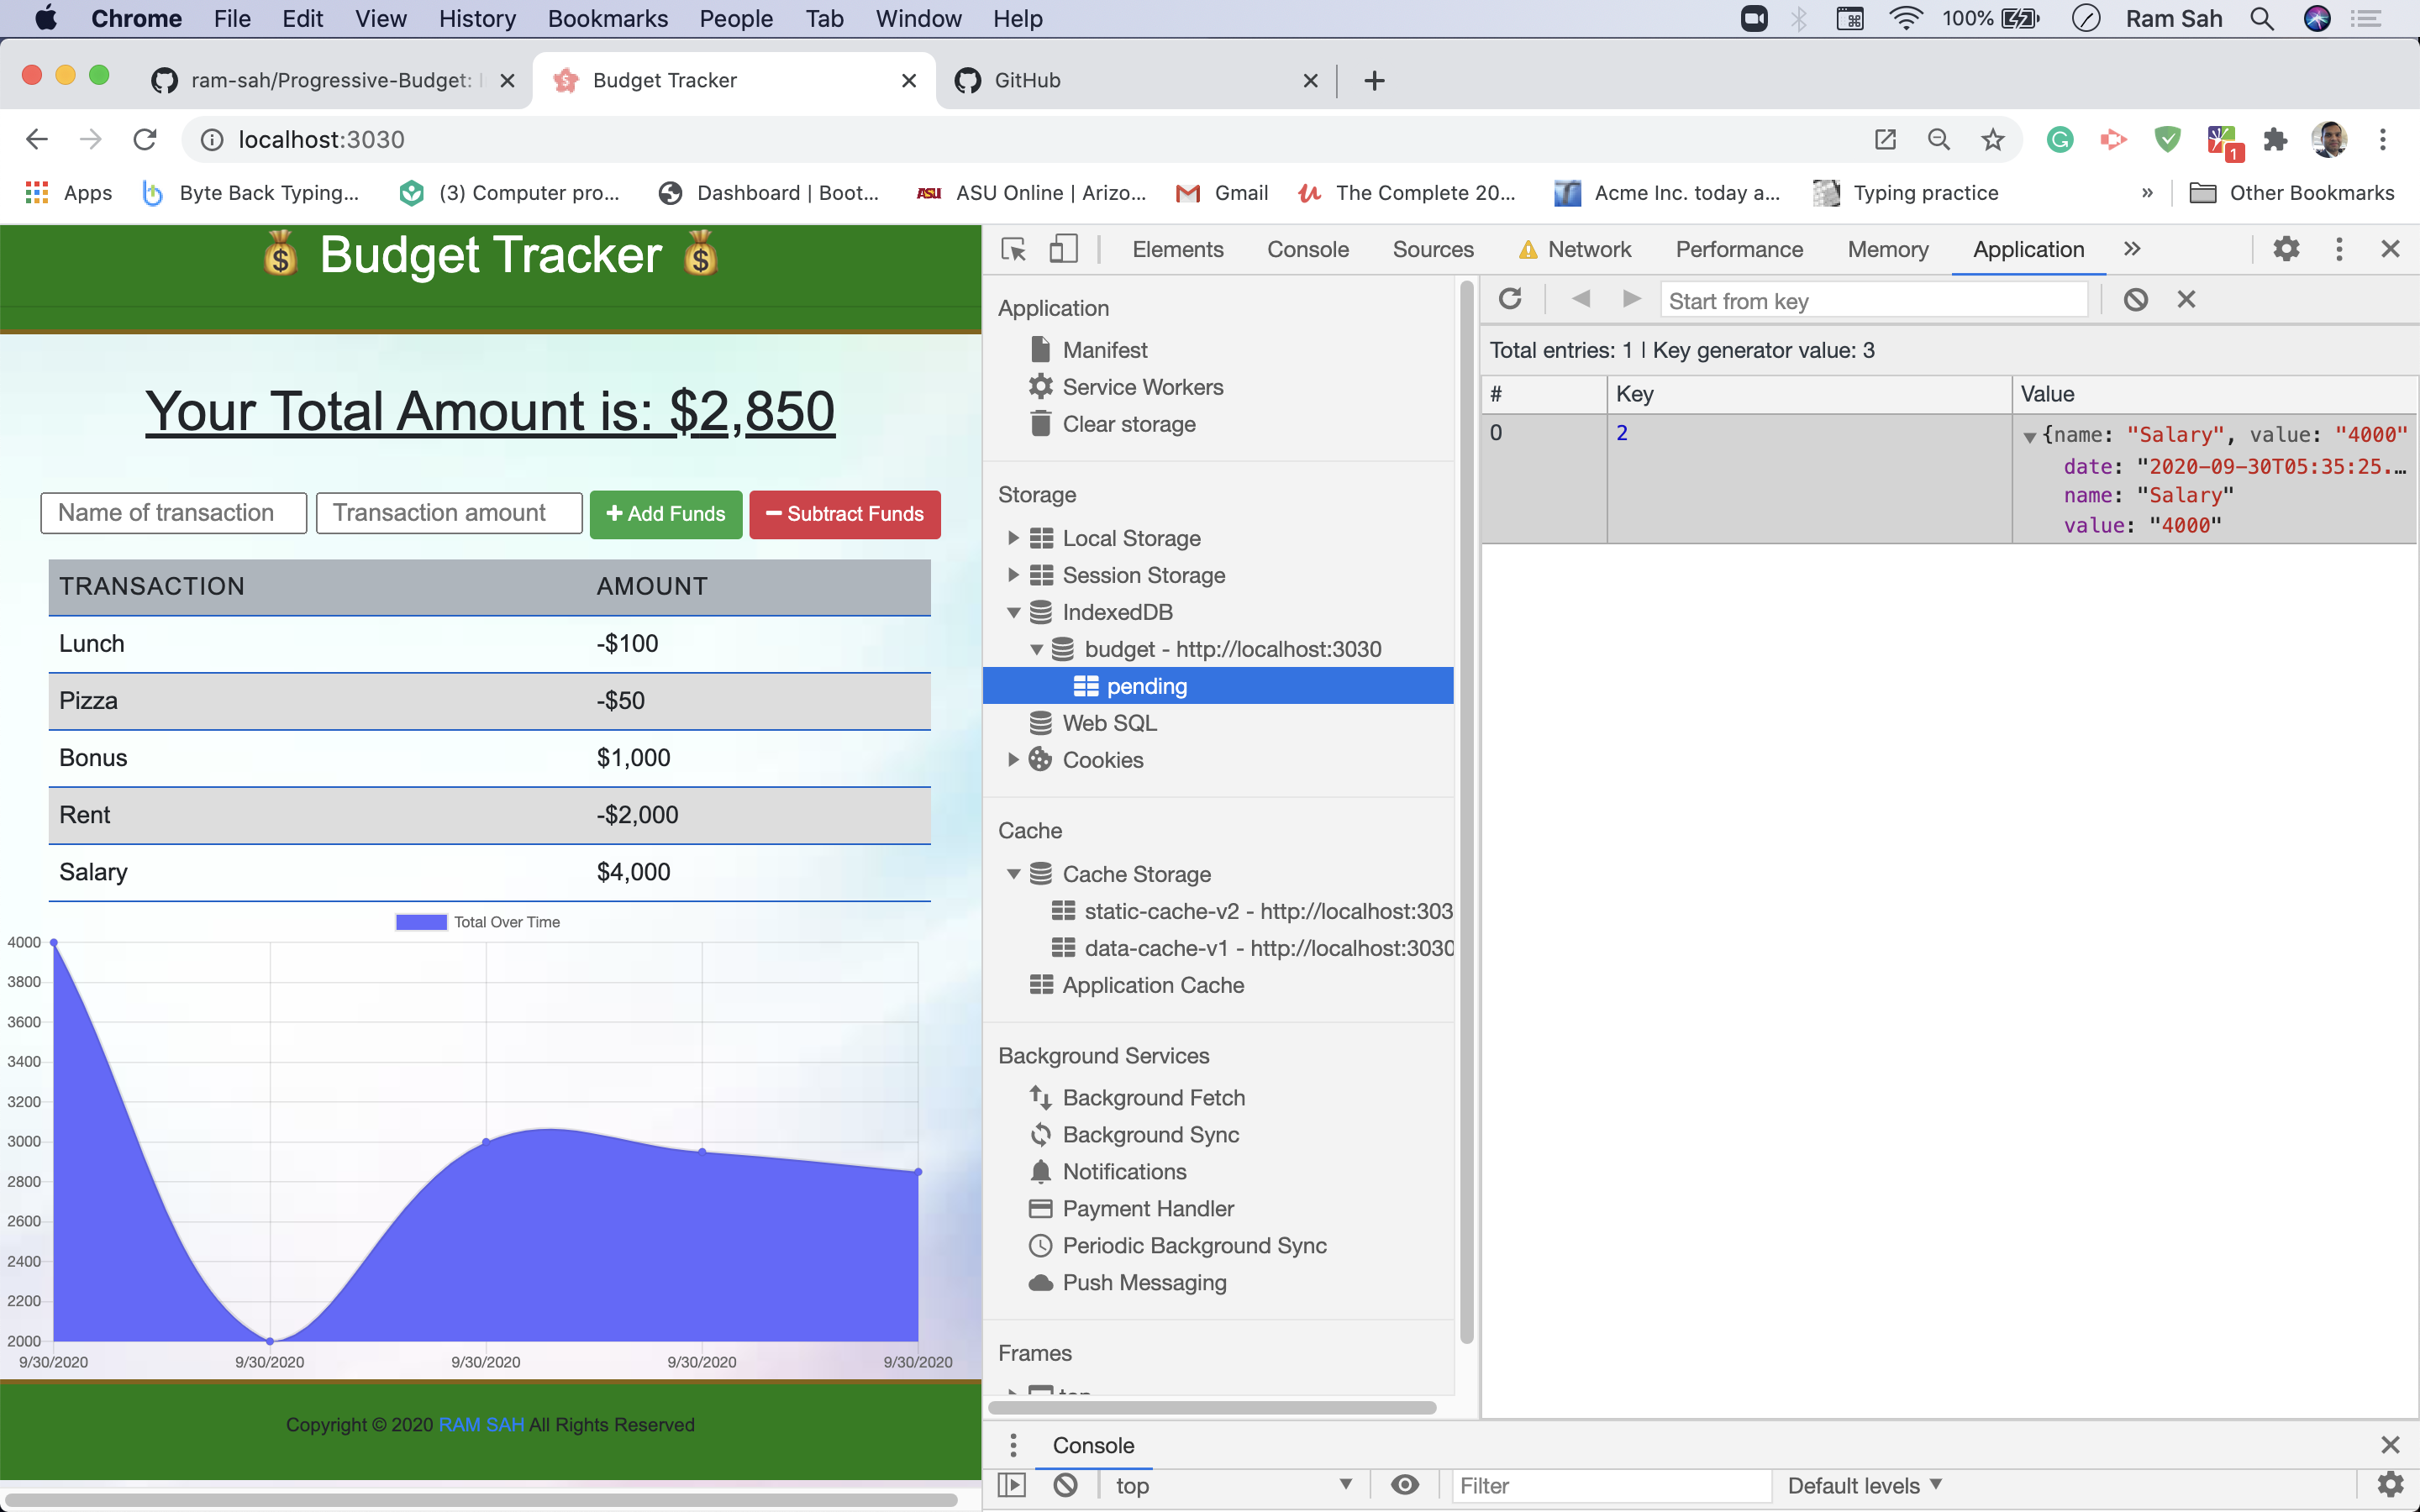Show more DevTools tabs chevron
The height and width of the screenshot is (1512, 2420).
tap(2132, 249)
